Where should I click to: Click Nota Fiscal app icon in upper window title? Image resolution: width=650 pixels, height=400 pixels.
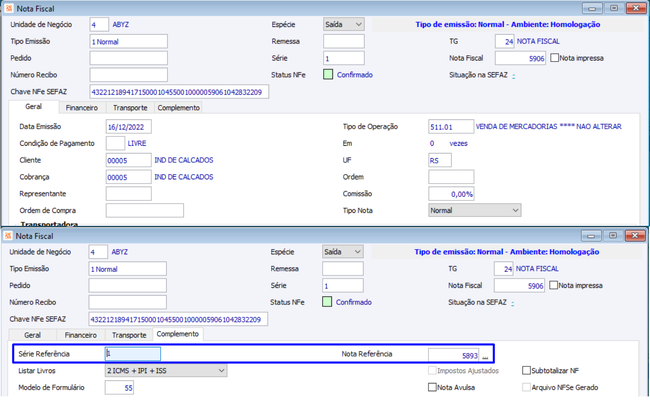click(x=9, y=8)
